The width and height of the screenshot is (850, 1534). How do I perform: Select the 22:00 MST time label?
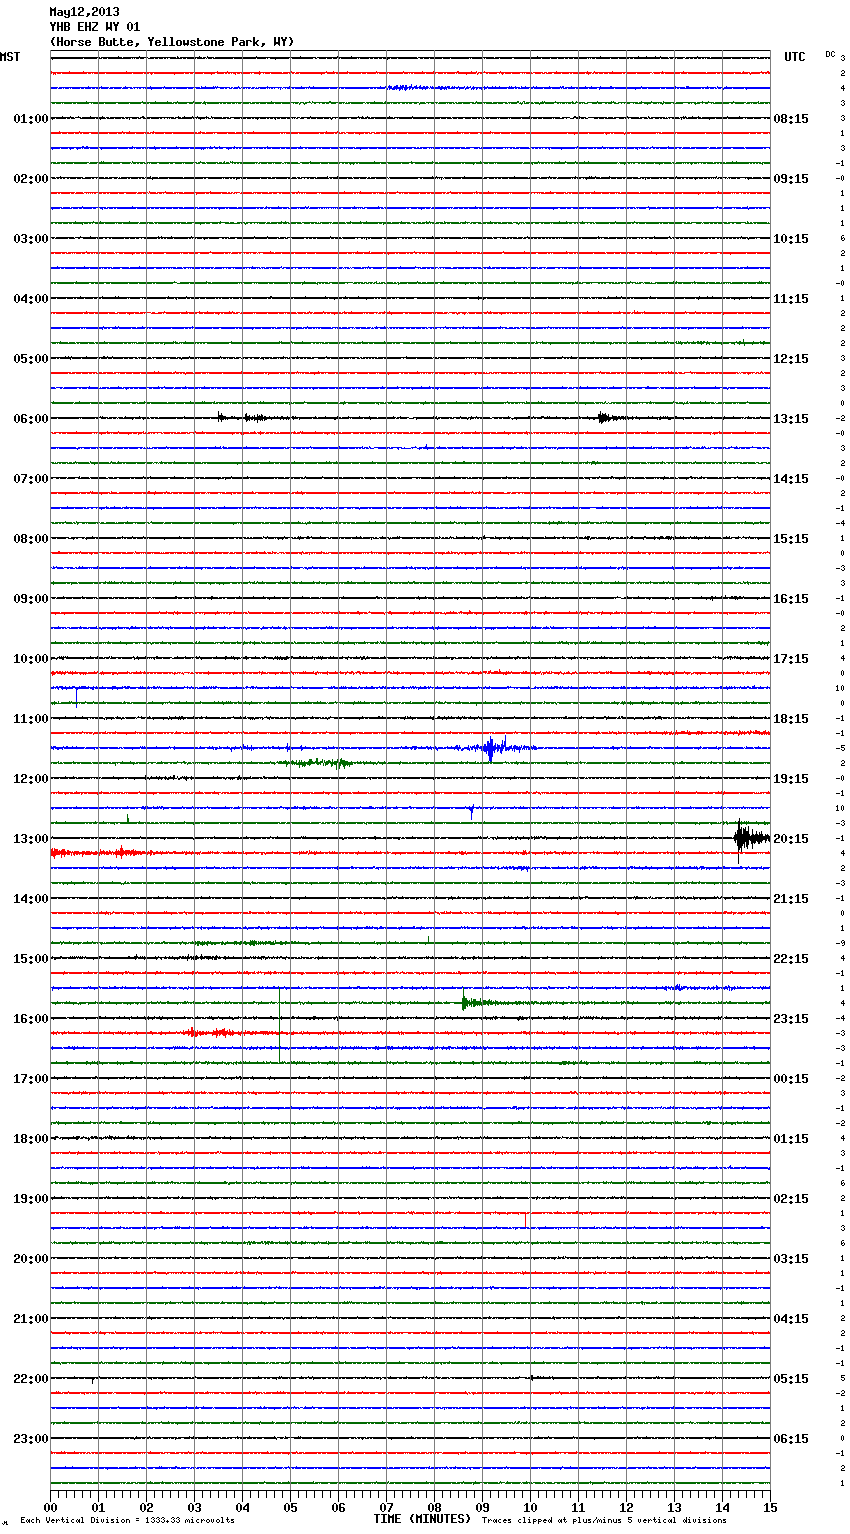point(30,1379)
